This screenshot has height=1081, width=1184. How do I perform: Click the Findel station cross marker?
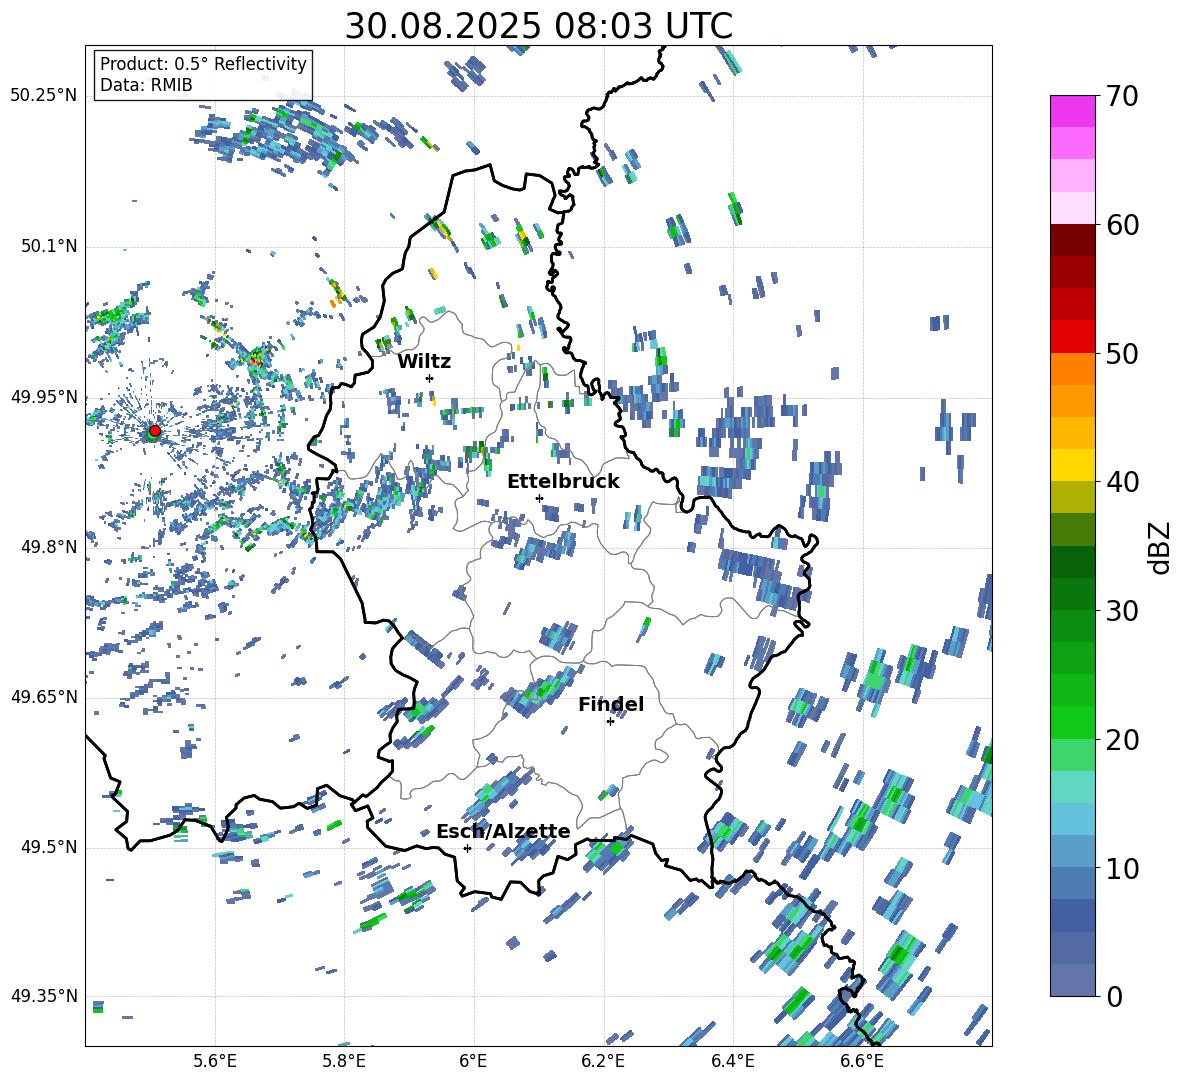coord(610,722)
